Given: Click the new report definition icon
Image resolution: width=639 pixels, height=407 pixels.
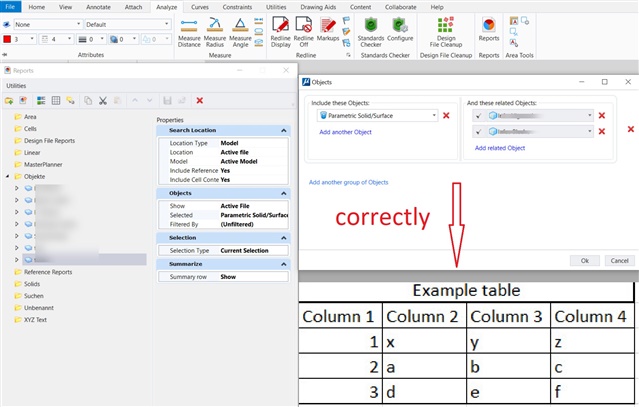Looking at the screenshot, I should point(23,101).
